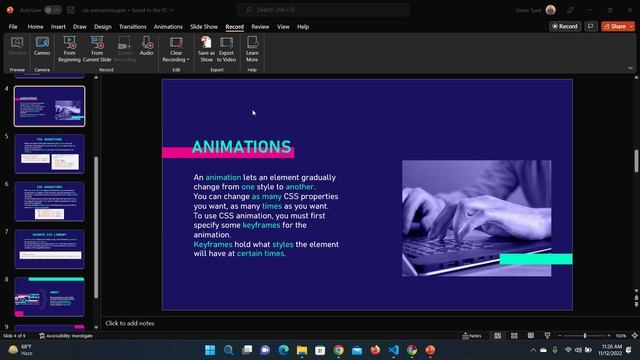This screenshot has width=640, height=360.
Task: Click the Preview ribbon button
Action: tap(17, 46)
